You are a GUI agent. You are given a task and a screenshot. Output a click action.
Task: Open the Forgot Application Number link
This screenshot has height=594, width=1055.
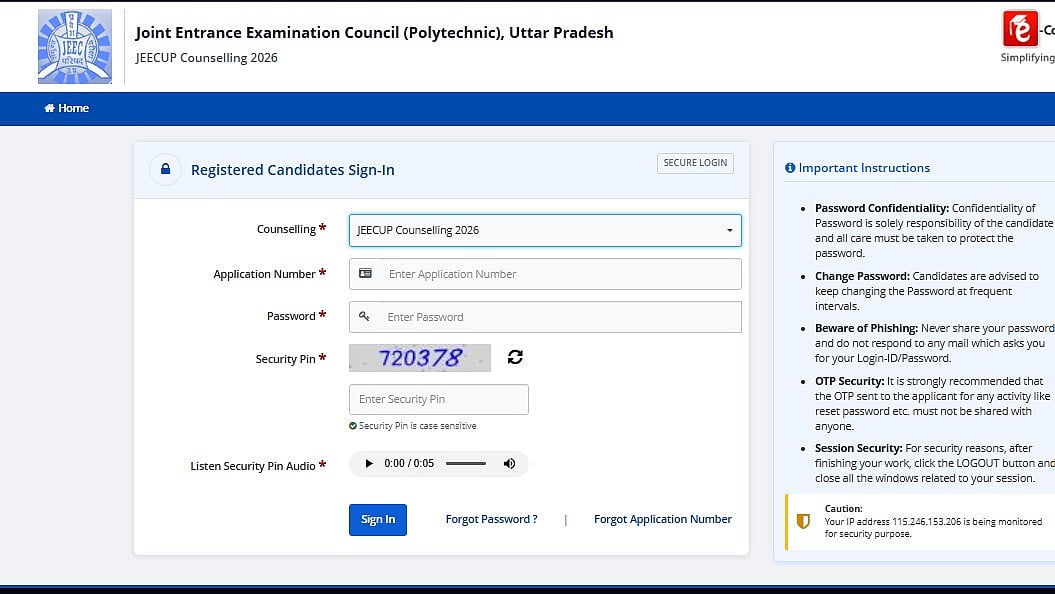(x=663, y=519)
